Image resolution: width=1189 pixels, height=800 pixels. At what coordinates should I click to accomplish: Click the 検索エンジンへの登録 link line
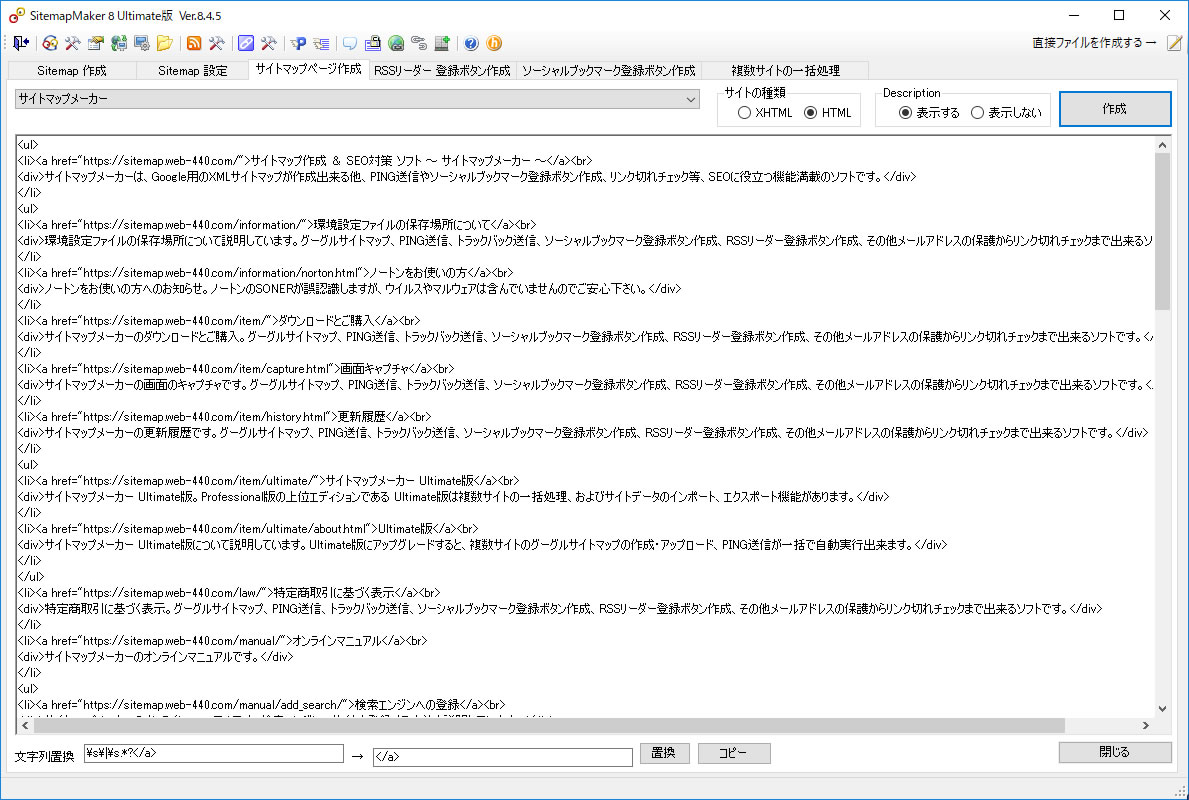click(262, 704)
